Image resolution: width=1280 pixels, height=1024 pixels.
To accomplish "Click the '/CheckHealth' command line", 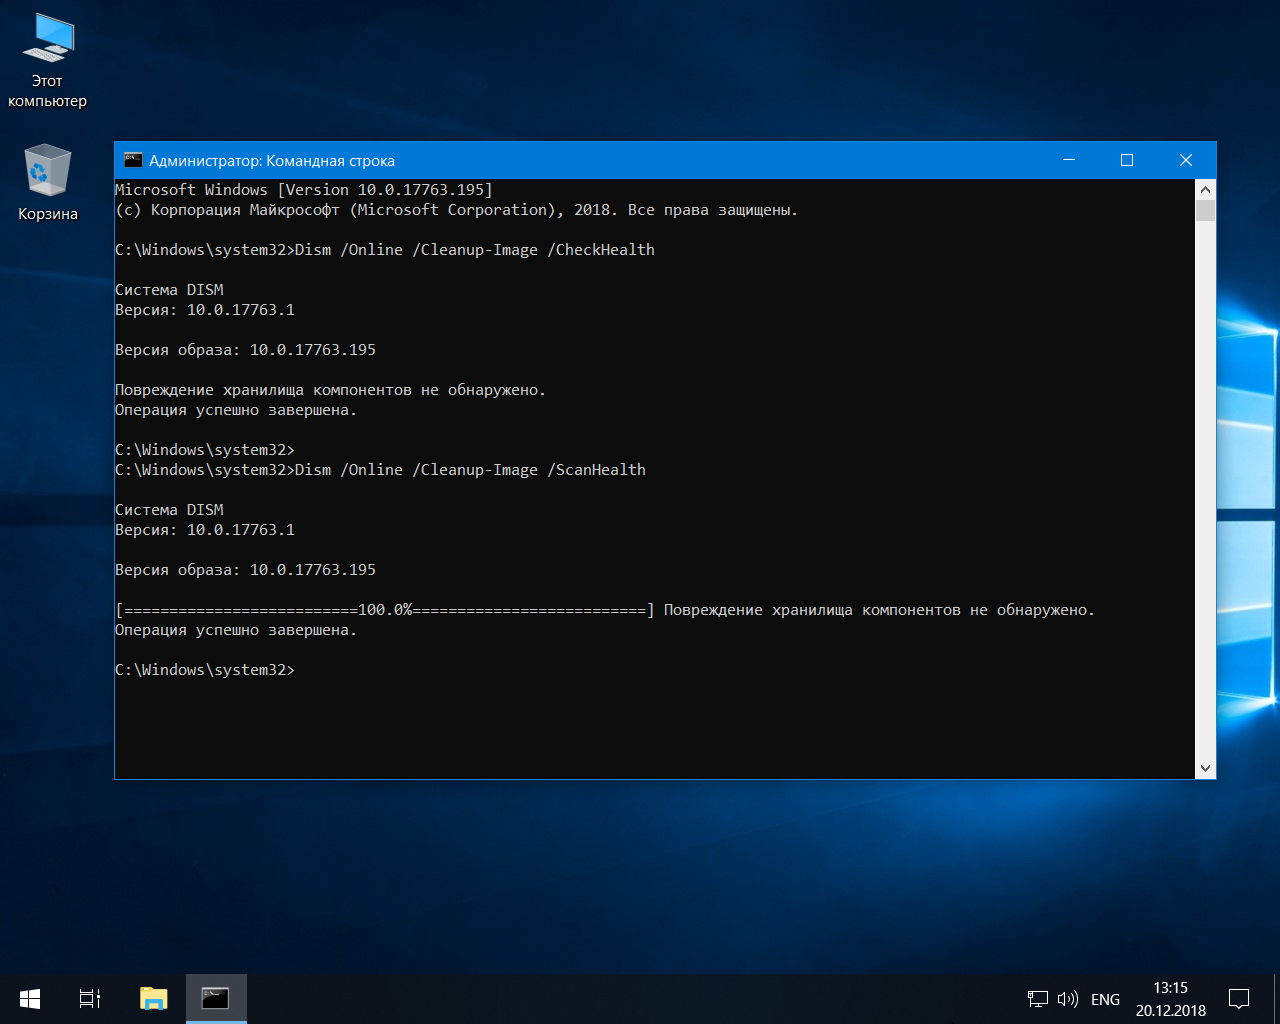I will point(385,250).
